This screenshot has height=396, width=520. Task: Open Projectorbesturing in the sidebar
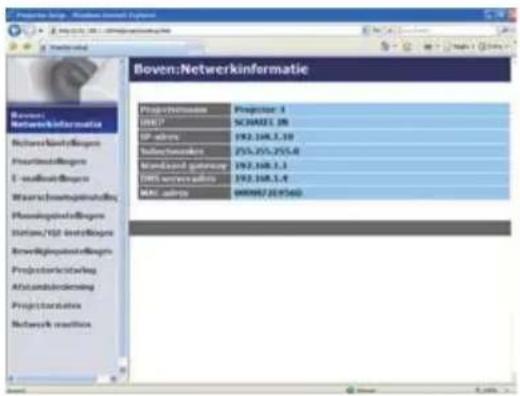(54, 270)
